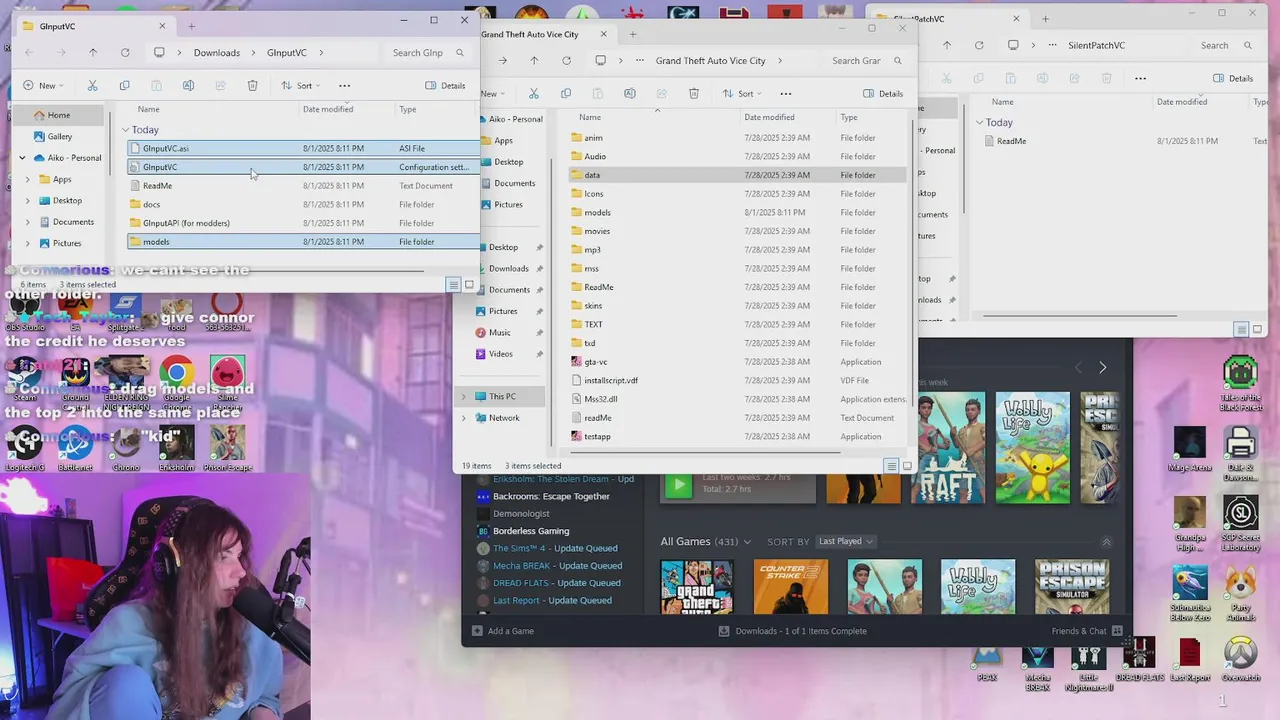Click Copy icon in Vice City window toolbar

(566, 94)
